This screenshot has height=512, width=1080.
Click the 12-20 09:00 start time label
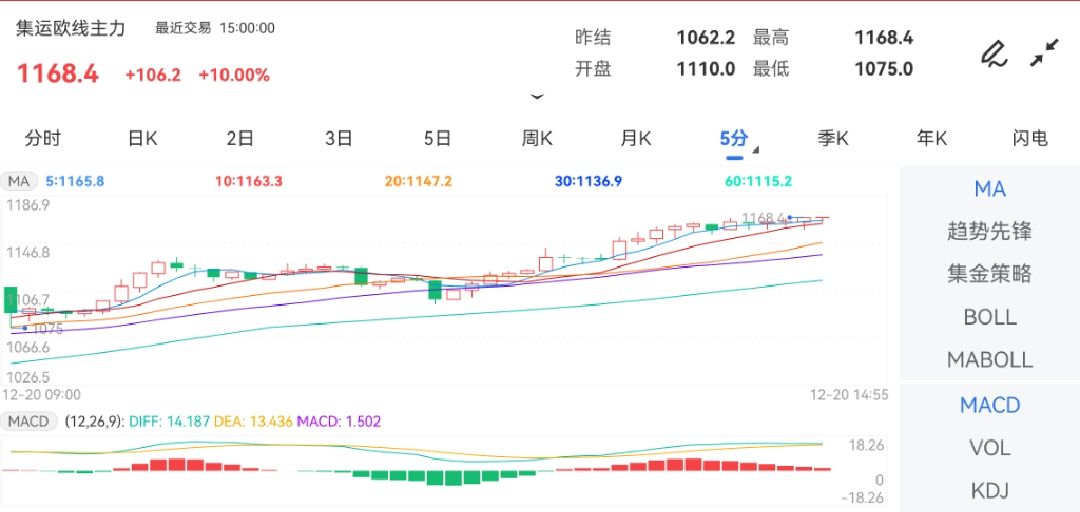click(x=42, y=396)
